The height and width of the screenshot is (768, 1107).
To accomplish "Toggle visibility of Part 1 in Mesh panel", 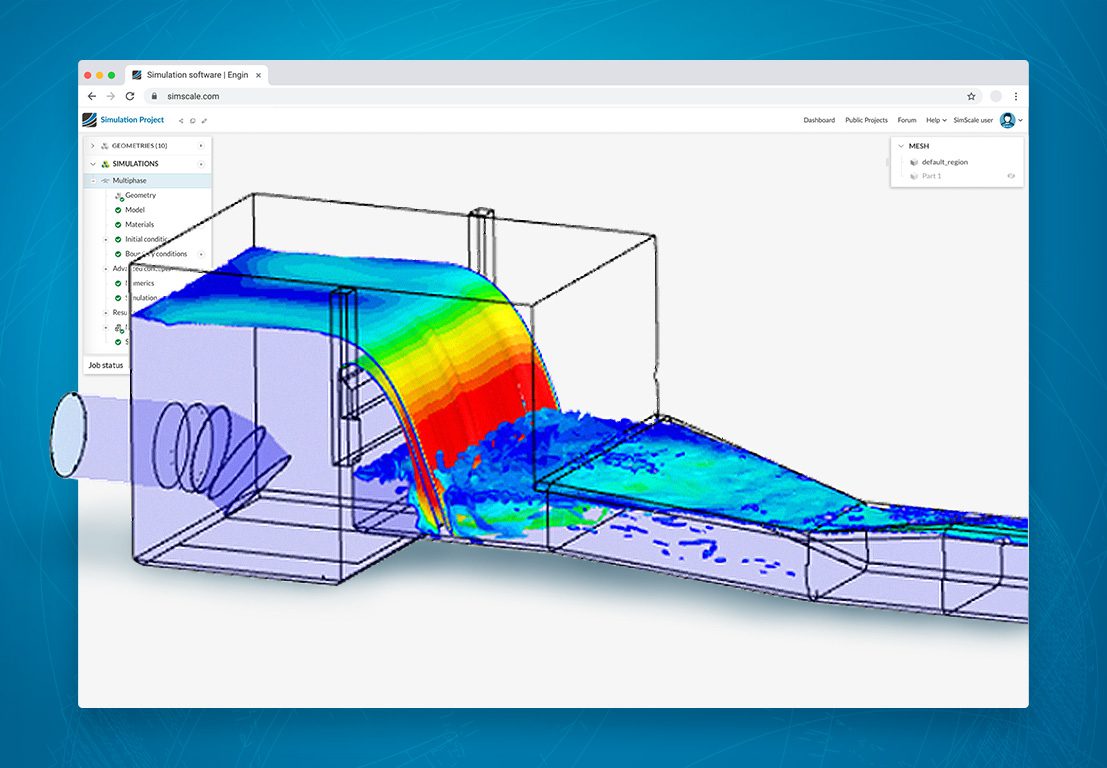I will tap(1011, 175).
